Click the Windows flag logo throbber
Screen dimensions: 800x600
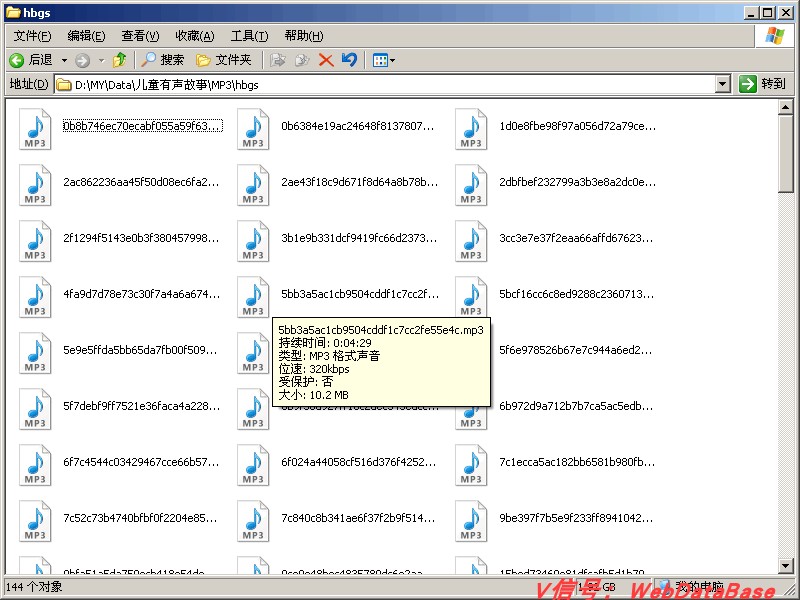tap(774, 36)
